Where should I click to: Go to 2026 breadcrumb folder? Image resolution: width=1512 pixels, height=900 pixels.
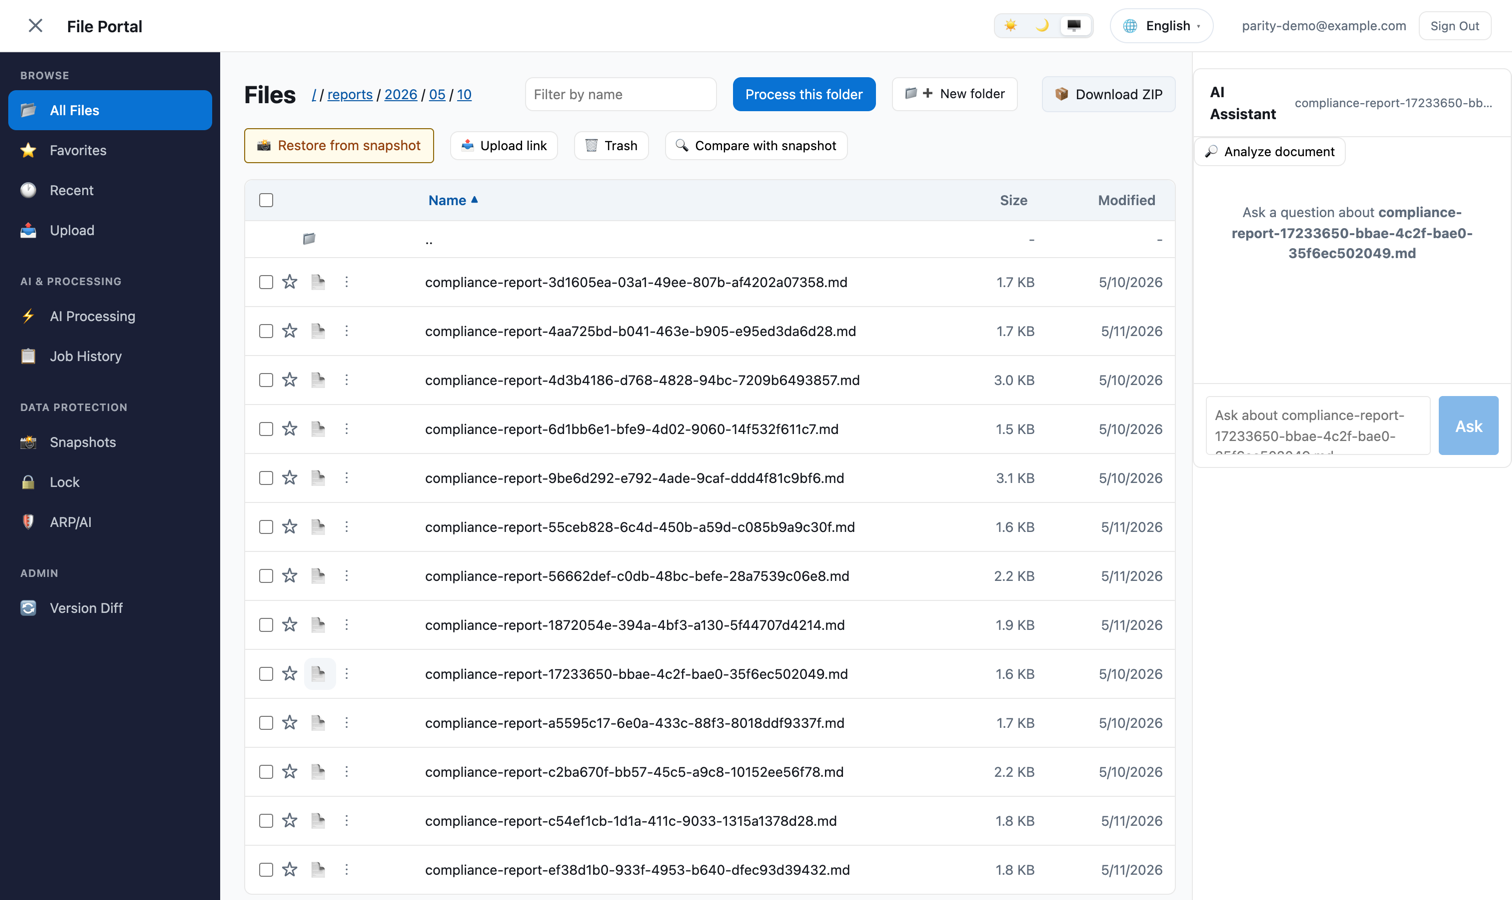[x=401, y=94]
